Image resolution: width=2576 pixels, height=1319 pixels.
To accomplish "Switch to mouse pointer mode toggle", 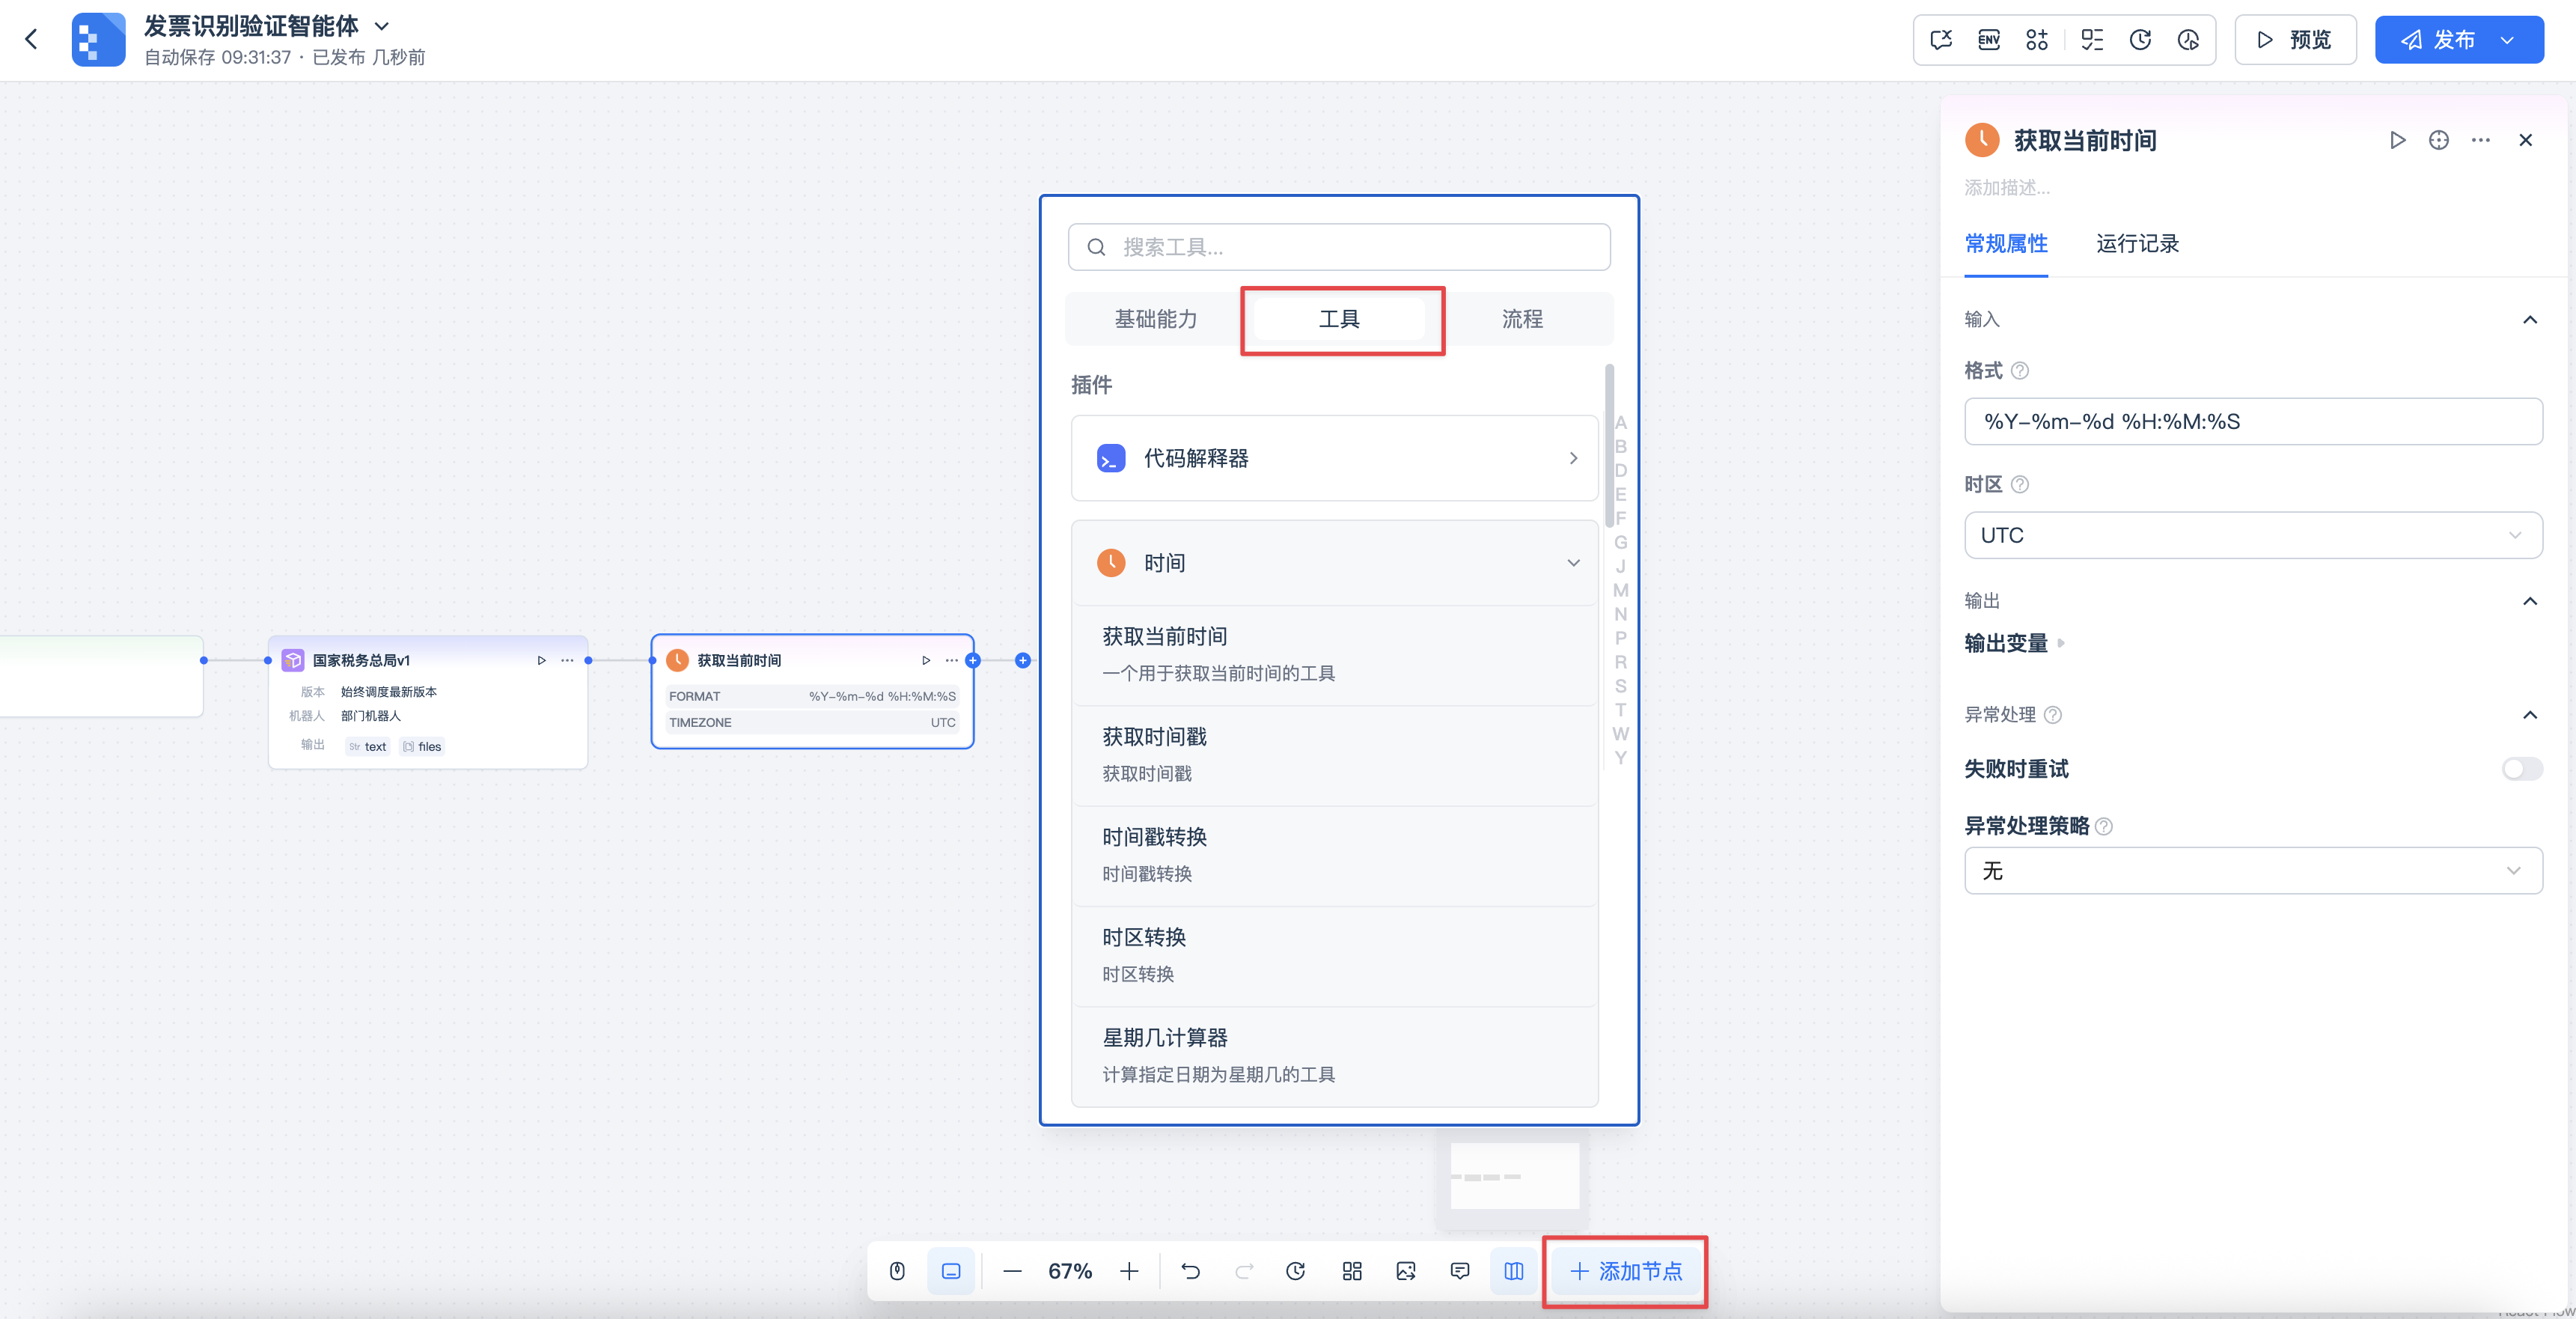I will point(897,1271).
